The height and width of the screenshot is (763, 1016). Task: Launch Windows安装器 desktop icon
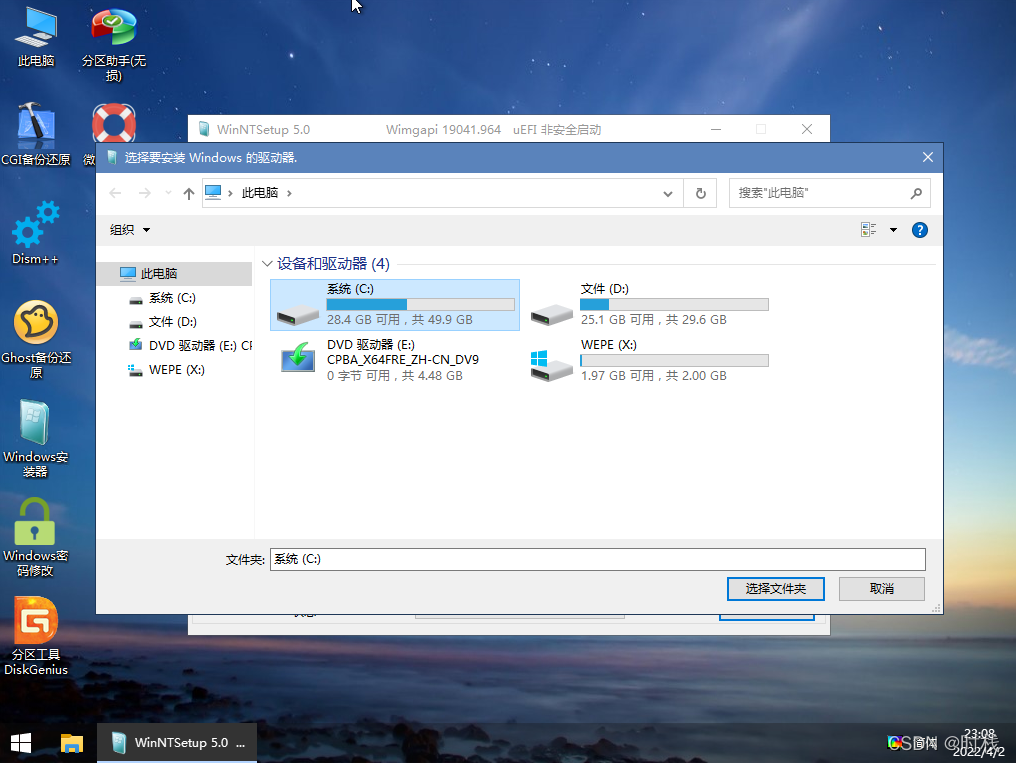[36, 438]
